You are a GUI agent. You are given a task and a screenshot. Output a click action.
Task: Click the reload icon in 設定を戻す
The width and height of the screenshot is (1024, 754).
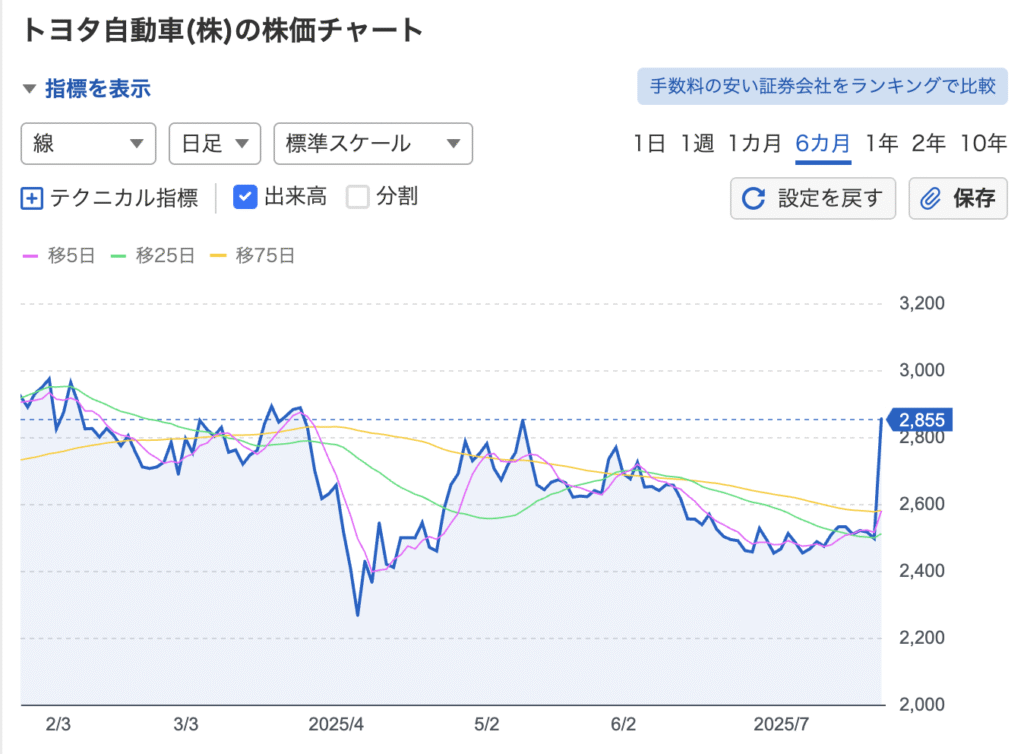[x=753, y=198]
